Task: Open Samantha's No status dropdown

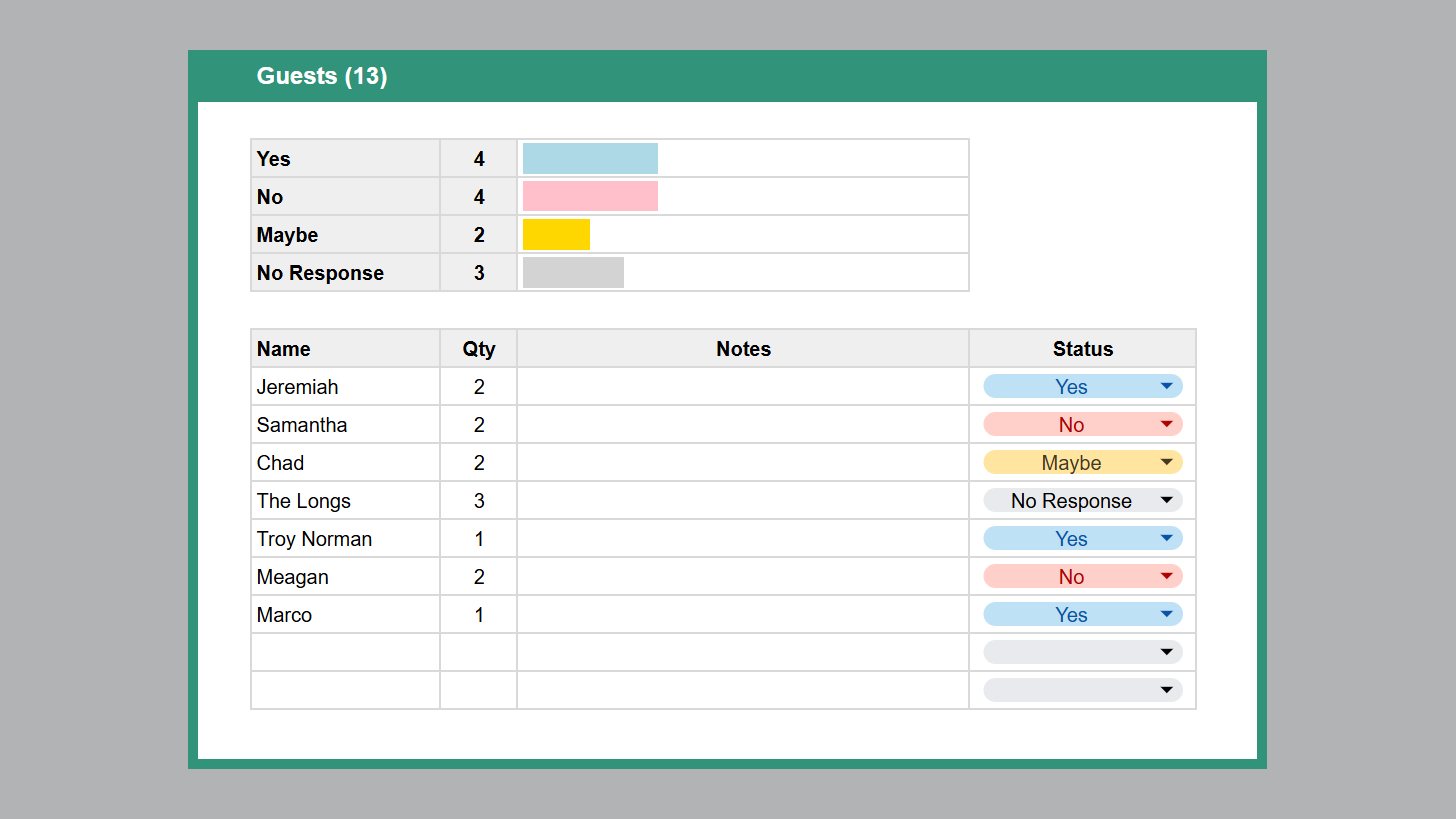Action: (x=1082, y=425)
